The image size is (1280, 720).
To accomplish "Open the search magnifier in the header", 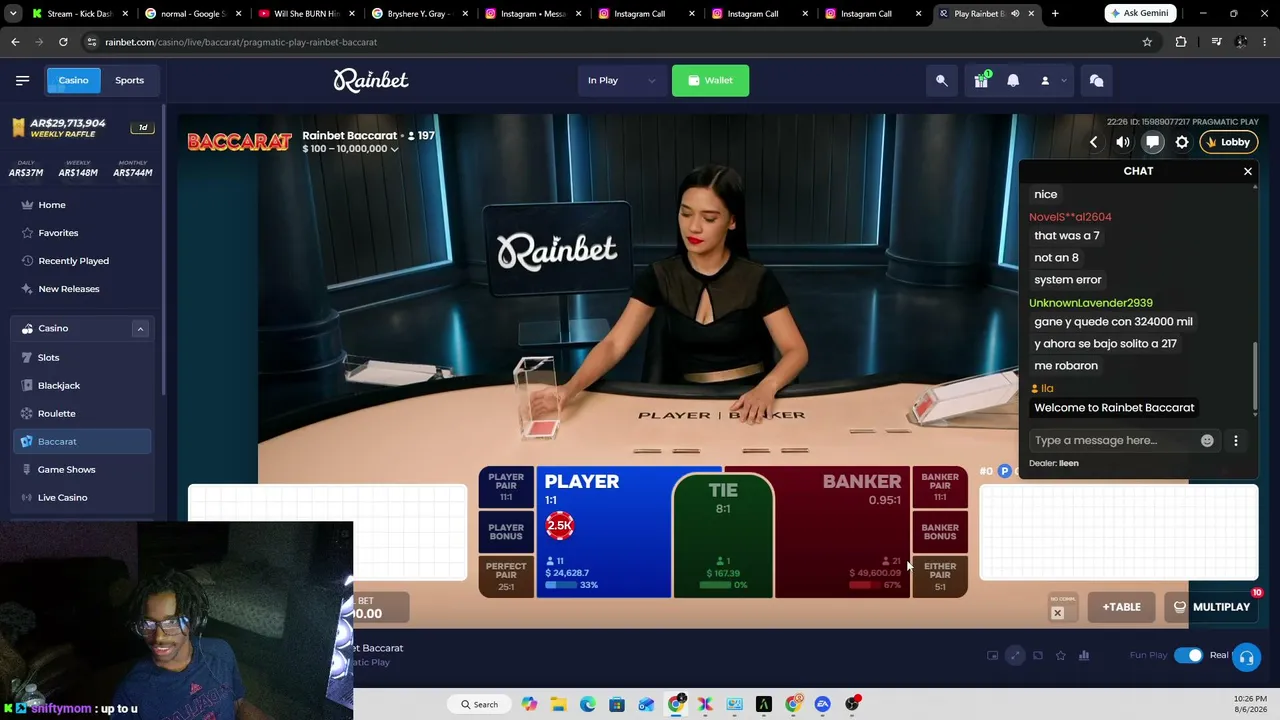I will pyautogui.click(x=942, y=80).
